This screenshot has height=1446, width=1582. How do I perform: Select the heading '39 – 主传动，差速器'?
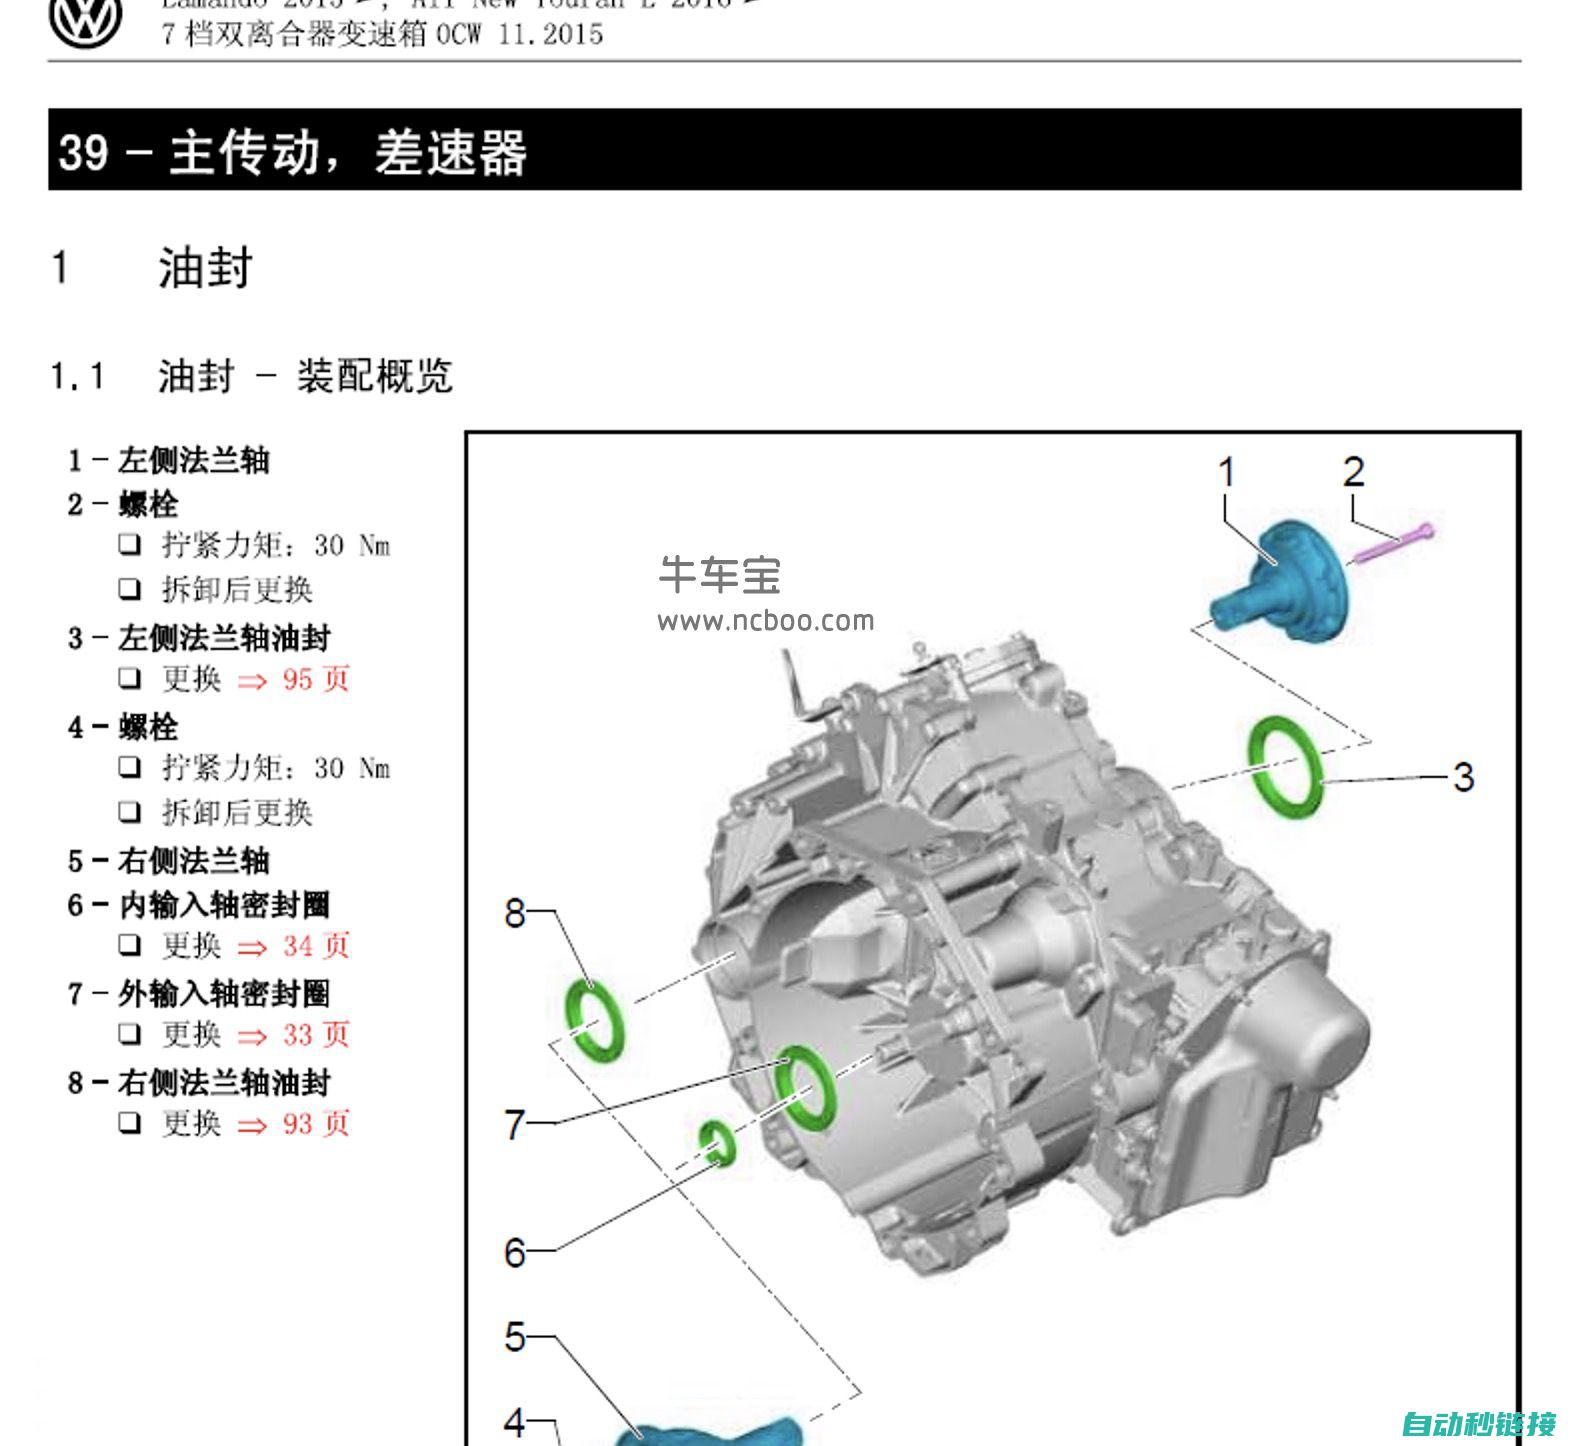pyautogui.click(x=292, y=152)
